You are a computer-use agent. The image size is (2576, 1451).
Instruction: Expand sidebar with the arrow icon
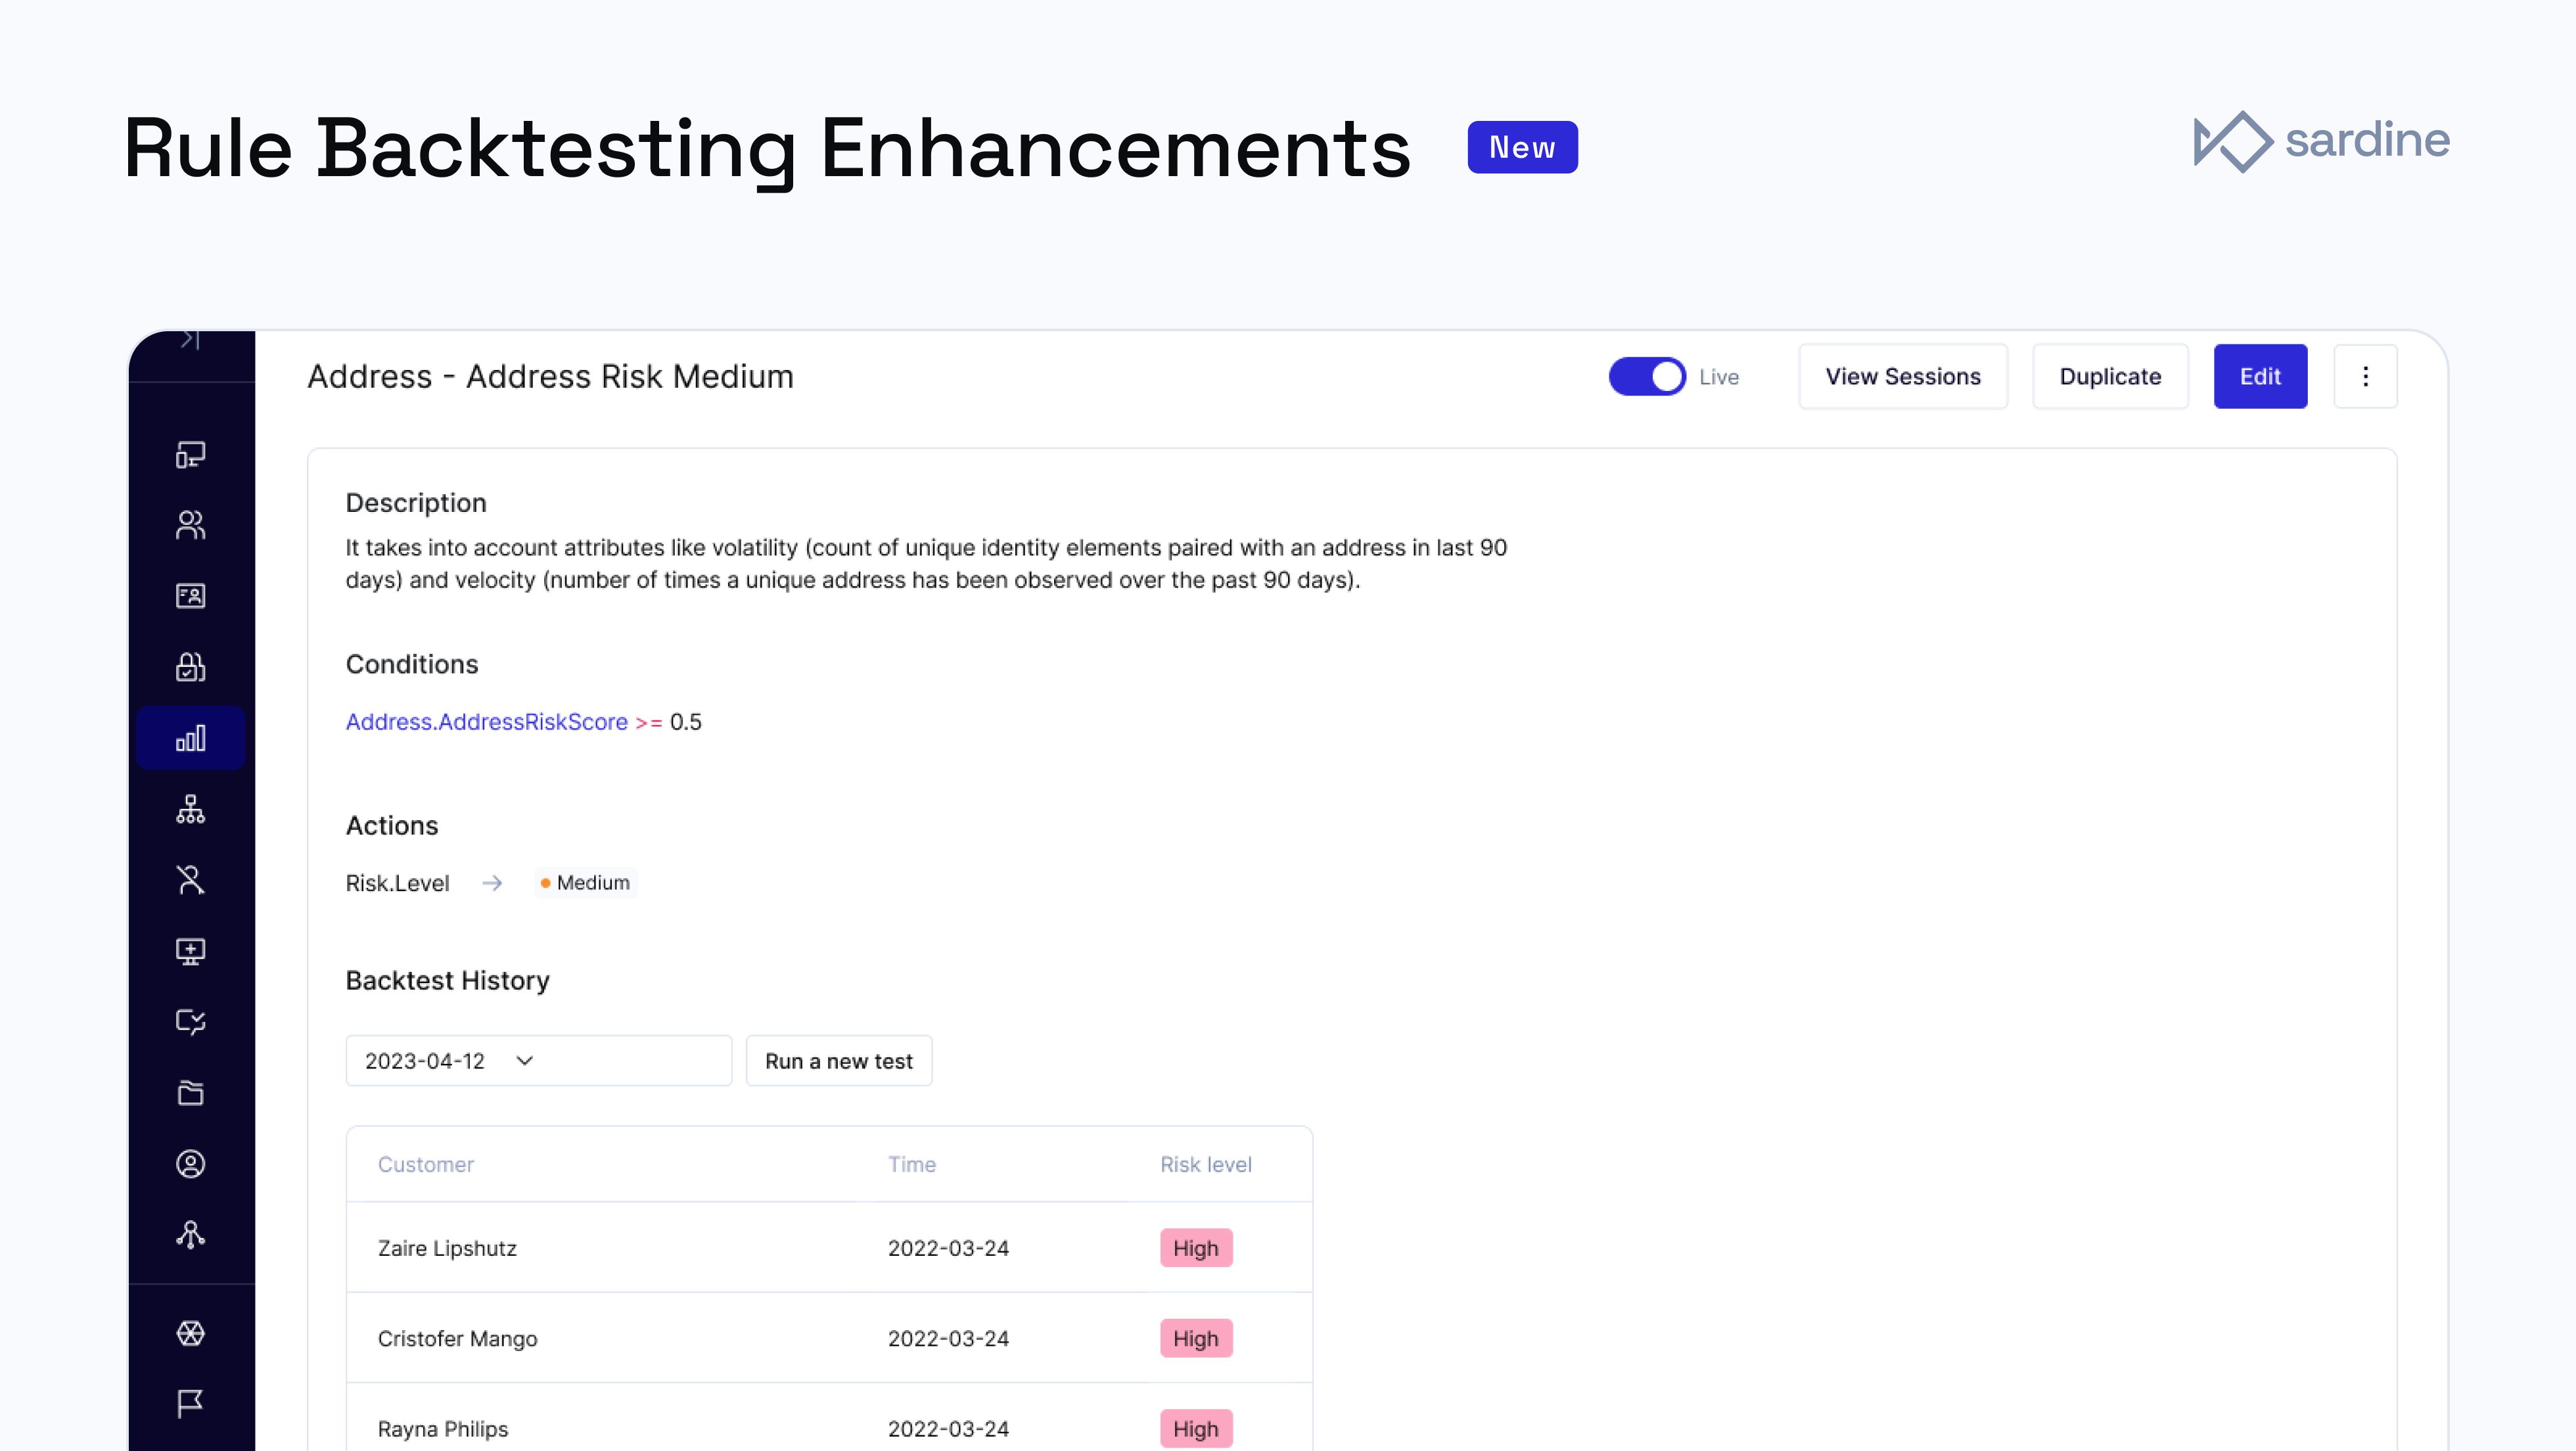click(x=190, y=340)
